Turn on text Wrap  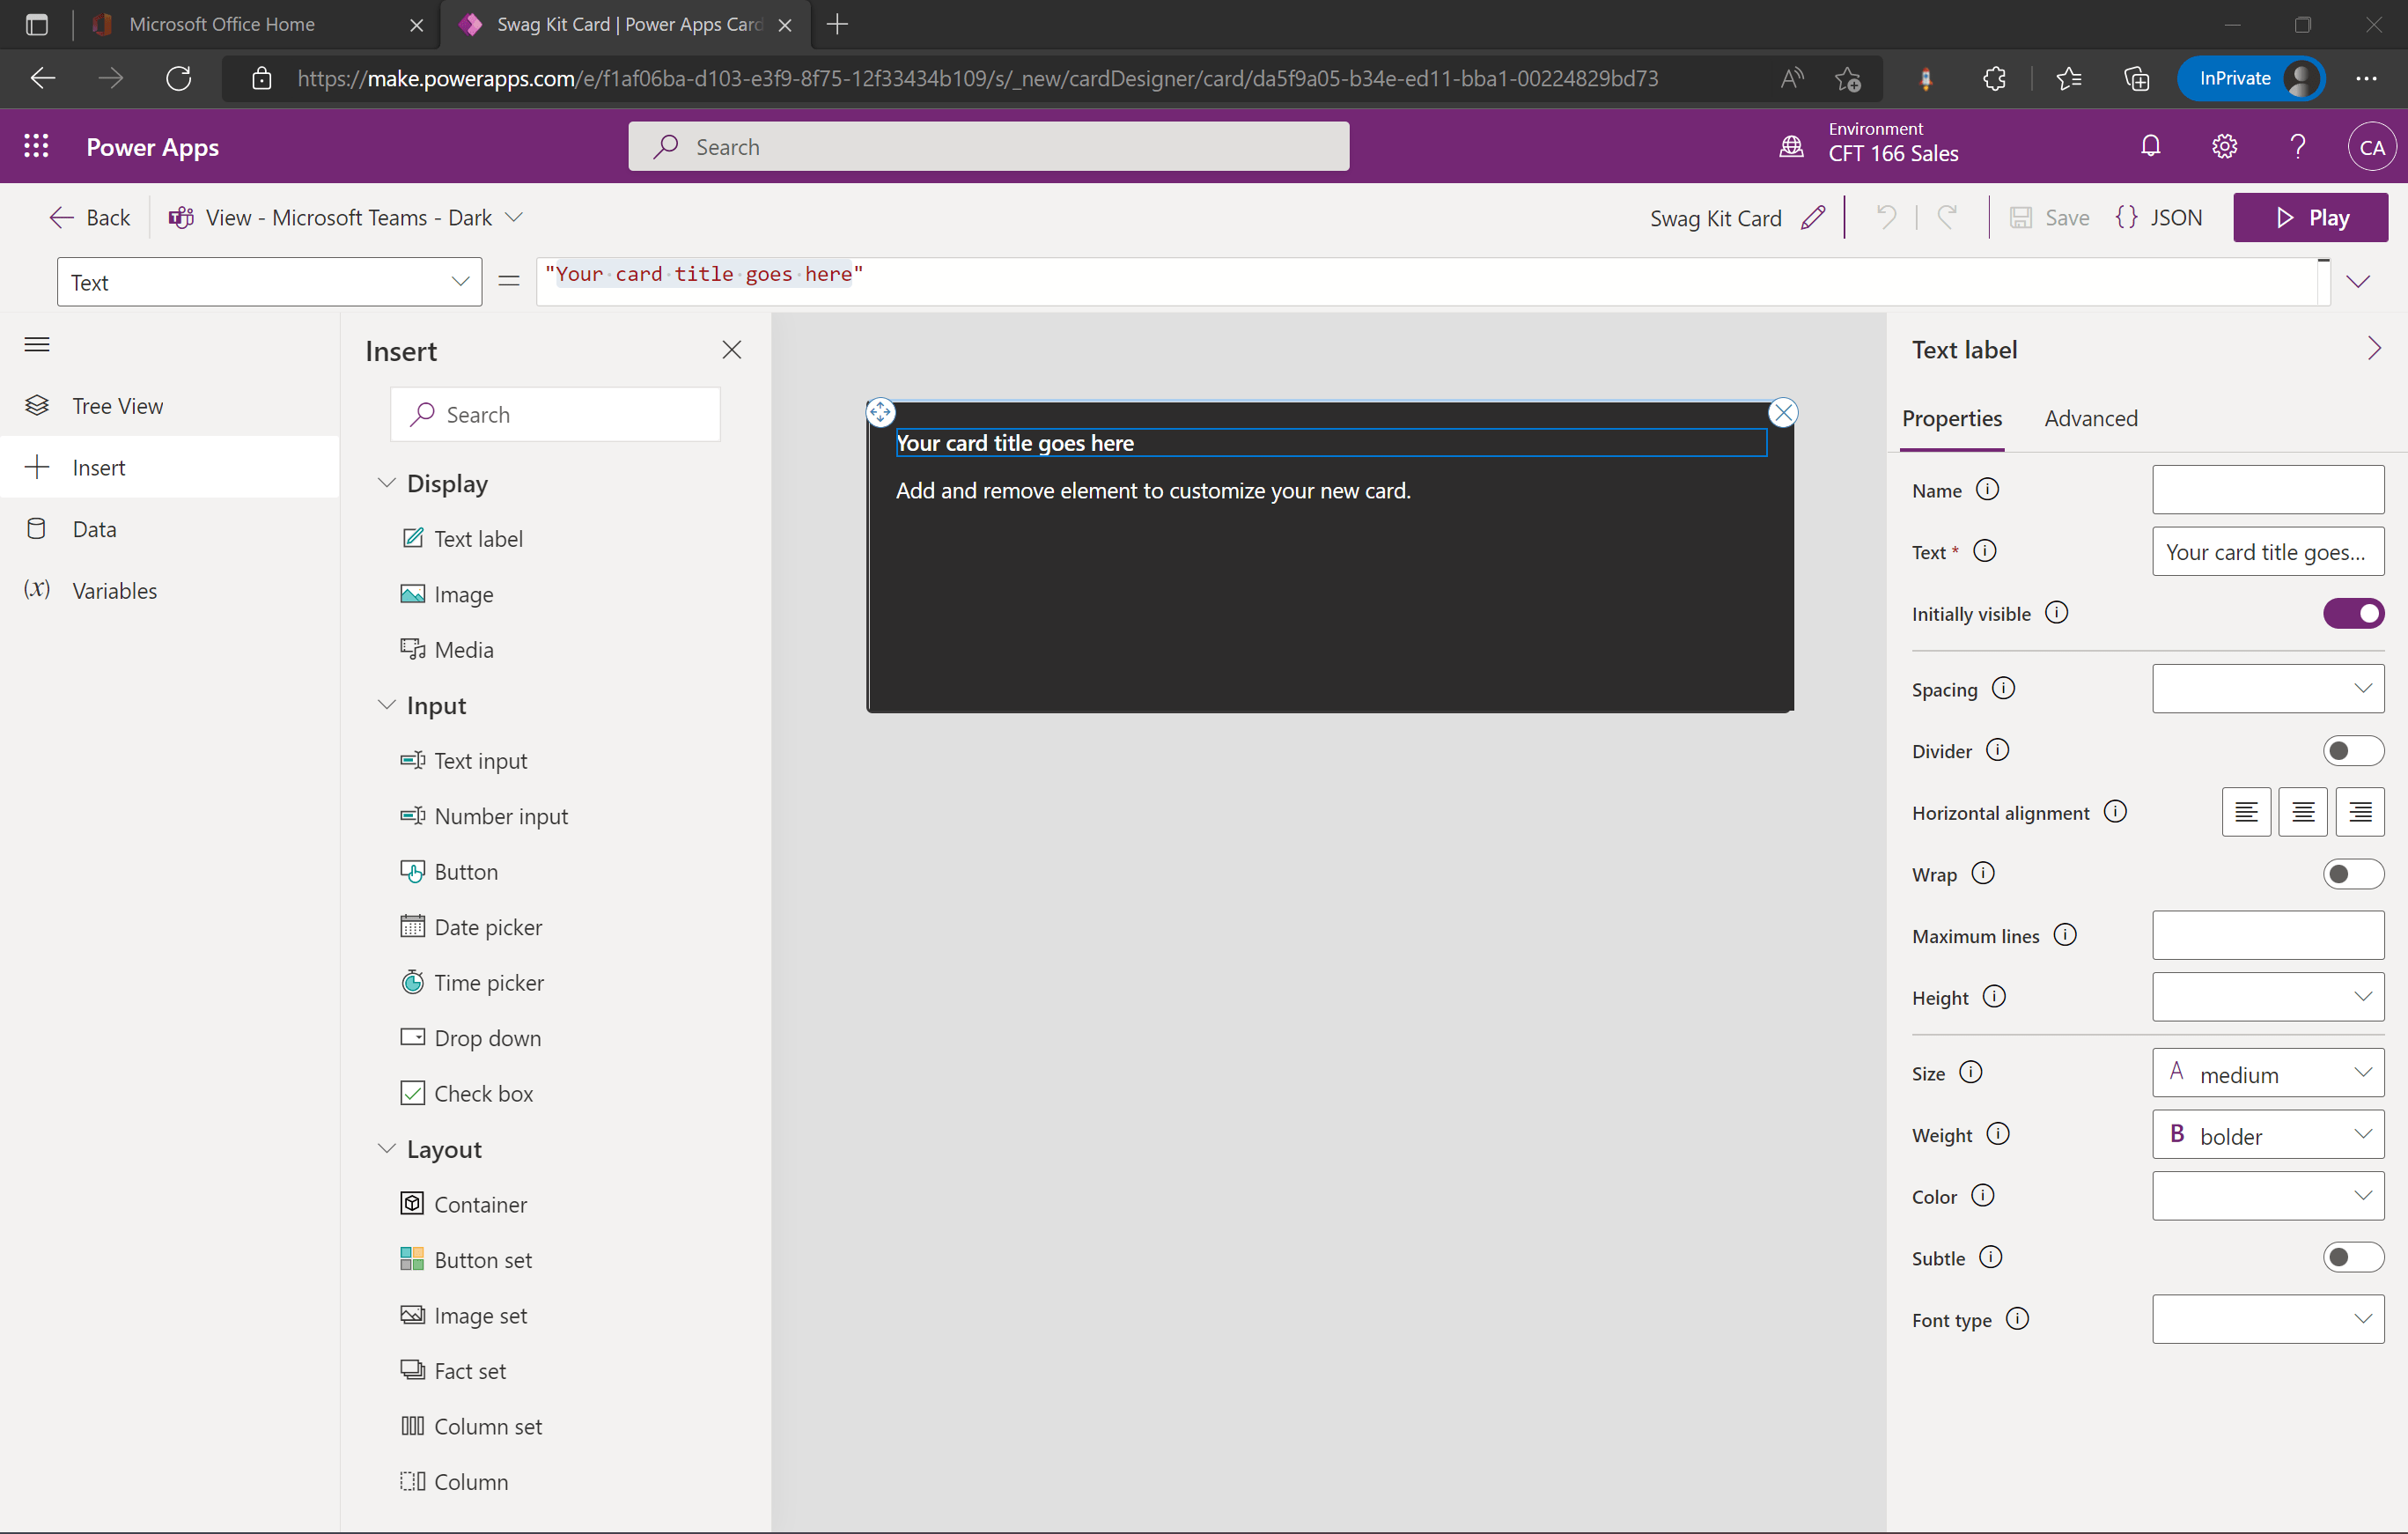2353,873
